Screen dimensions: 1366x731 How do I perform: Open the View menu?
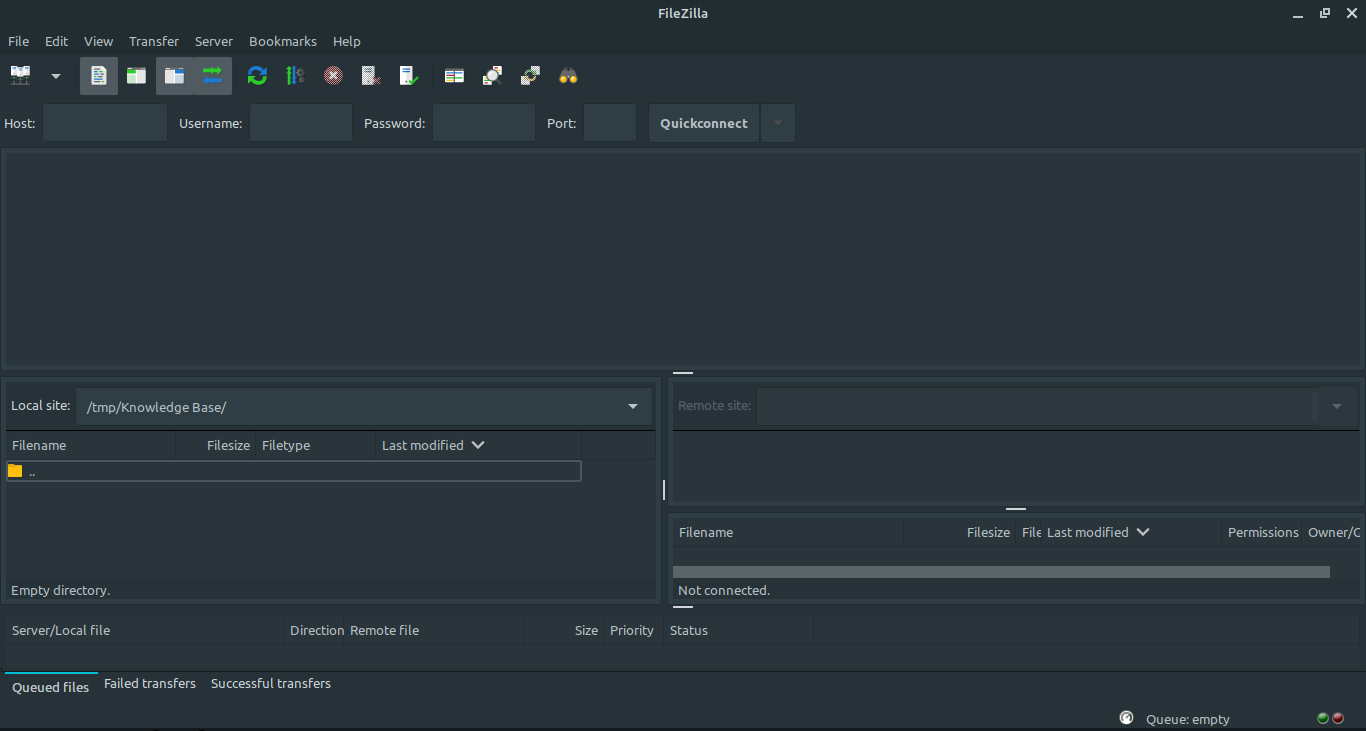98,41
